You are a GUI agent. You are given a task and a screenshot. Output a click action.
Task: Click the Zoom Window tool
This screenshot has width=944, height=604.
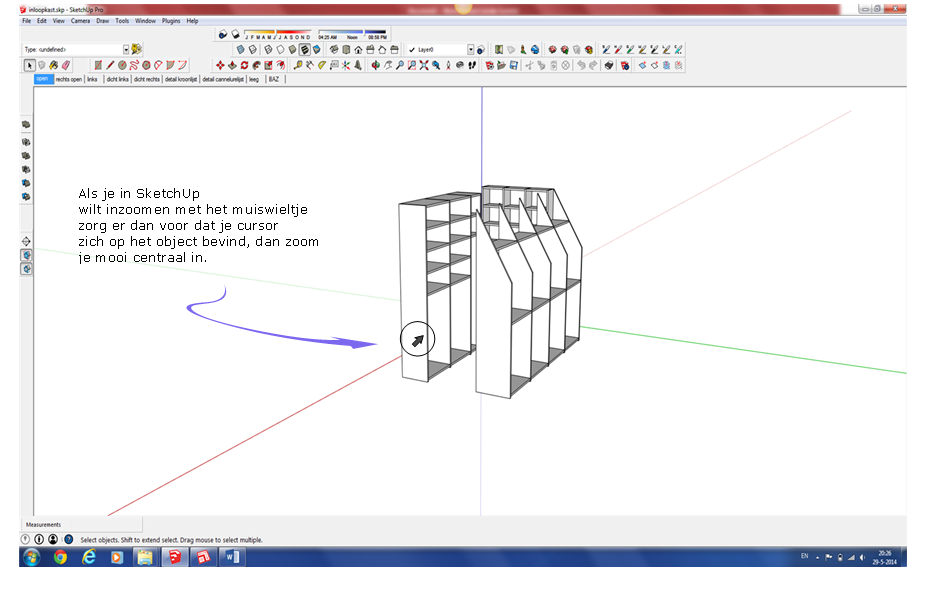point(412,65)
